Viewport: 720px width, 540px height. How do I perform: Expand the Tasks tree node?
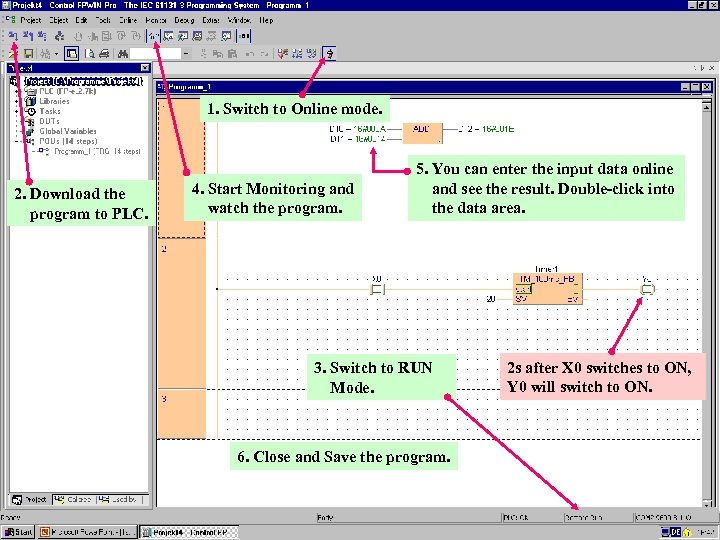[17, 112]
